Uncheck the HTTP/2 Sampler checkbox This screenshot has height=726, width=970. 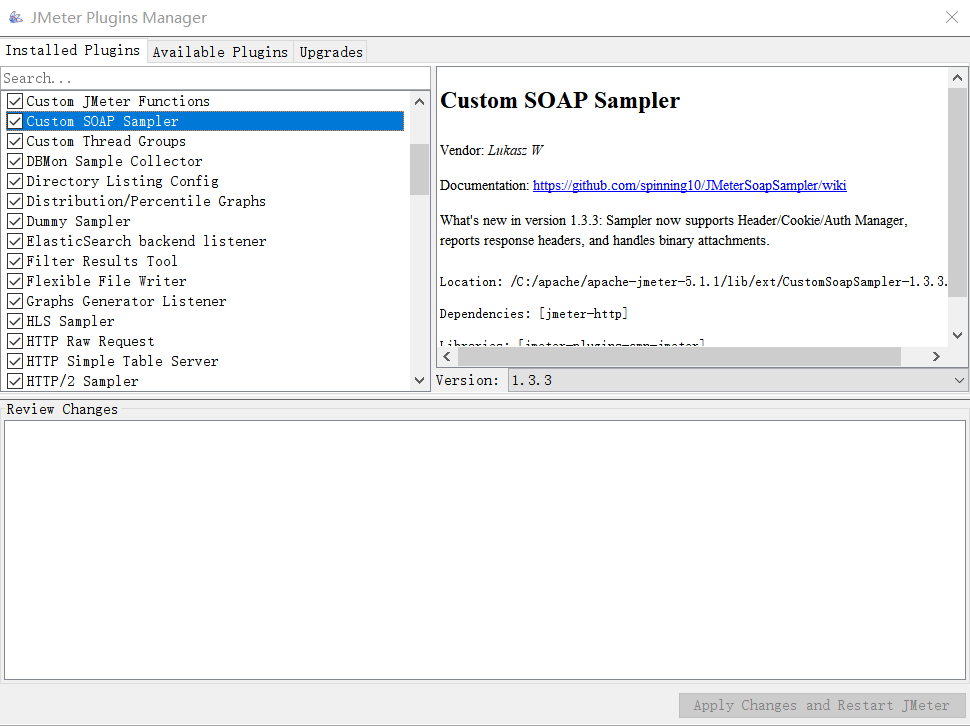click(x=15, y=381)
